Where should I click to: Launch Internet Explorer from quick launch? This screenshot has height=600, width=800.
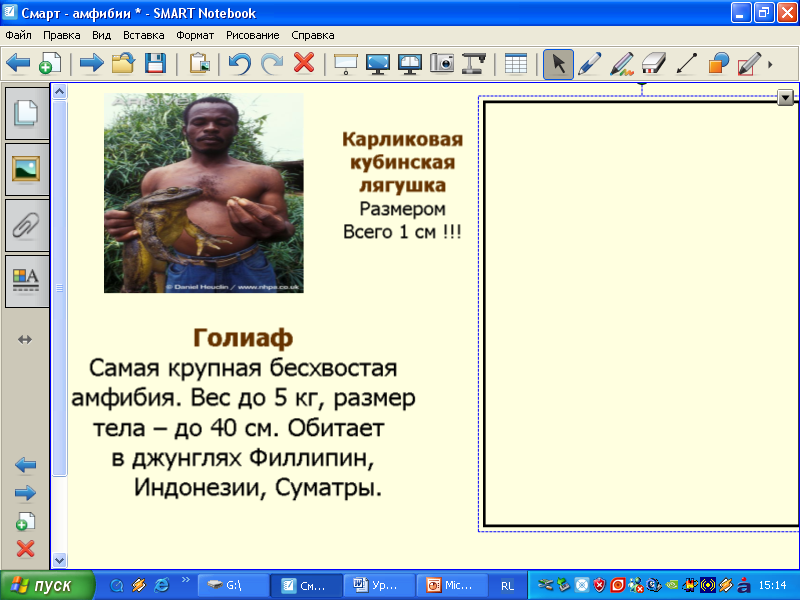[x=162, y=585]
